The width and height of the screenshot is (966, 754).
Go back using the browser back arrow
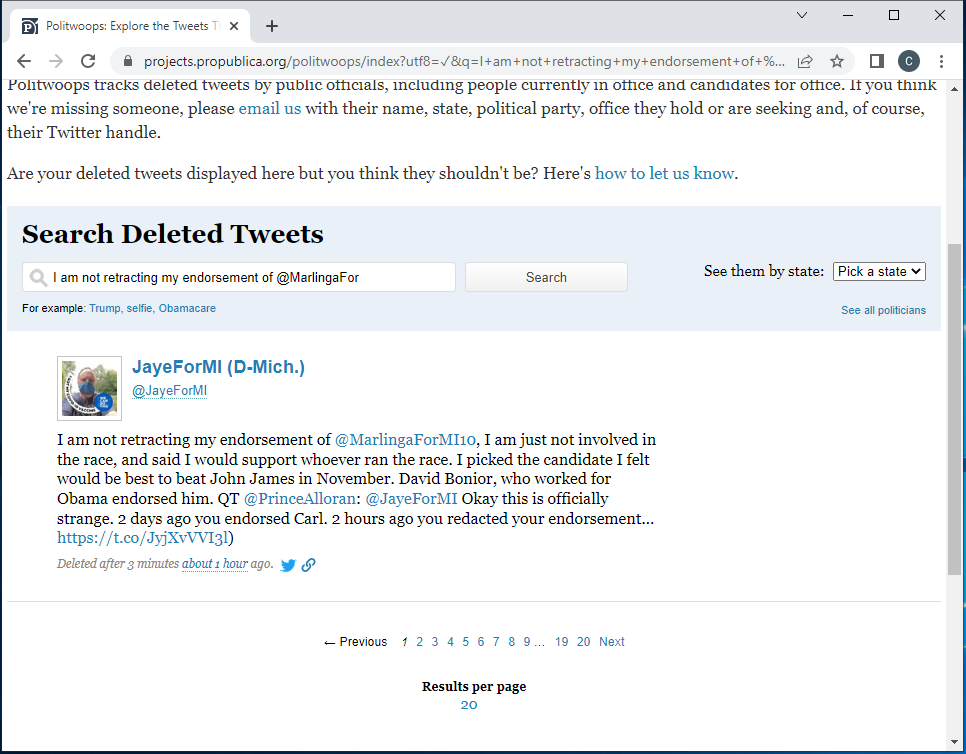(x=24, y=61)
